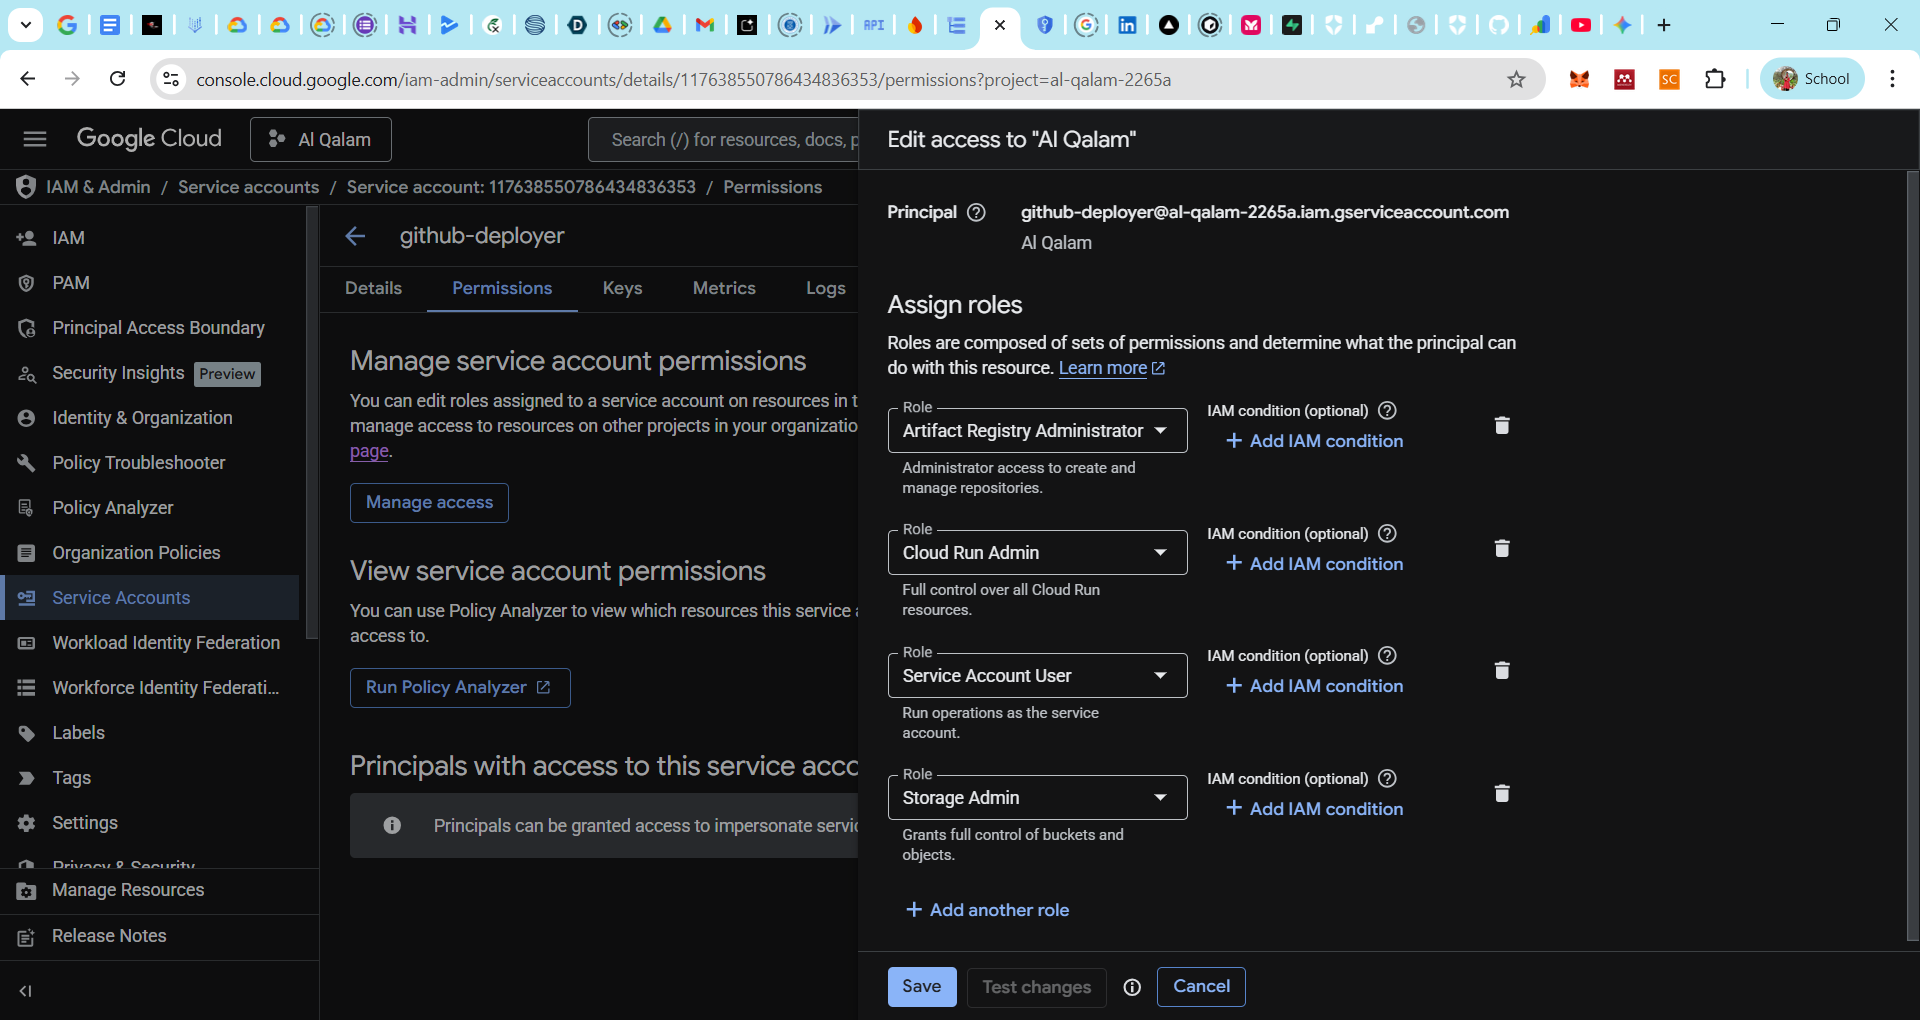Open the Keys tab
The width and height of the screenshot is (1920, 1020).
(x=622, y=288)
